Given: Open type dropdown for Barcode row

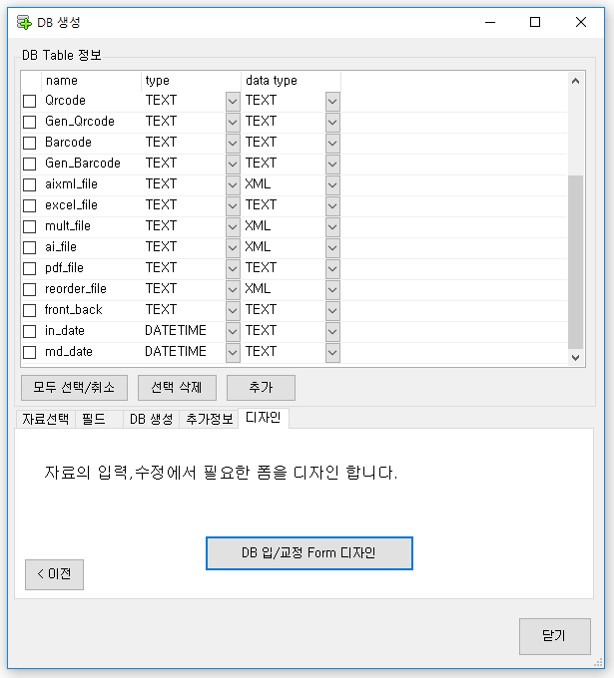Looking at the screenshot, I should point(233,143).
